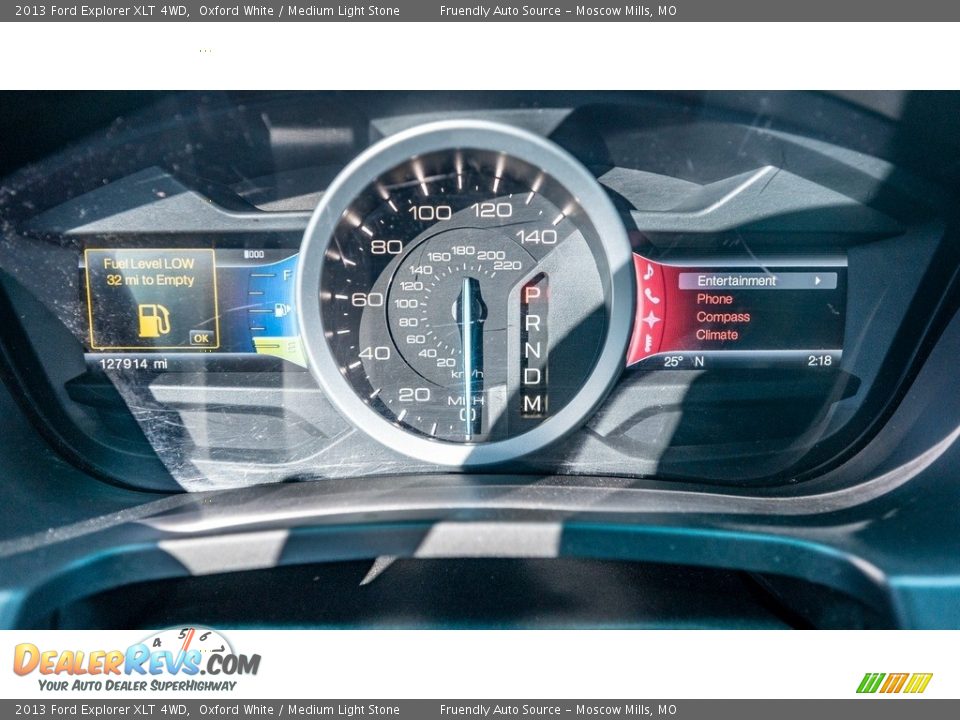Choose the Compass menu item

[723, 317]
